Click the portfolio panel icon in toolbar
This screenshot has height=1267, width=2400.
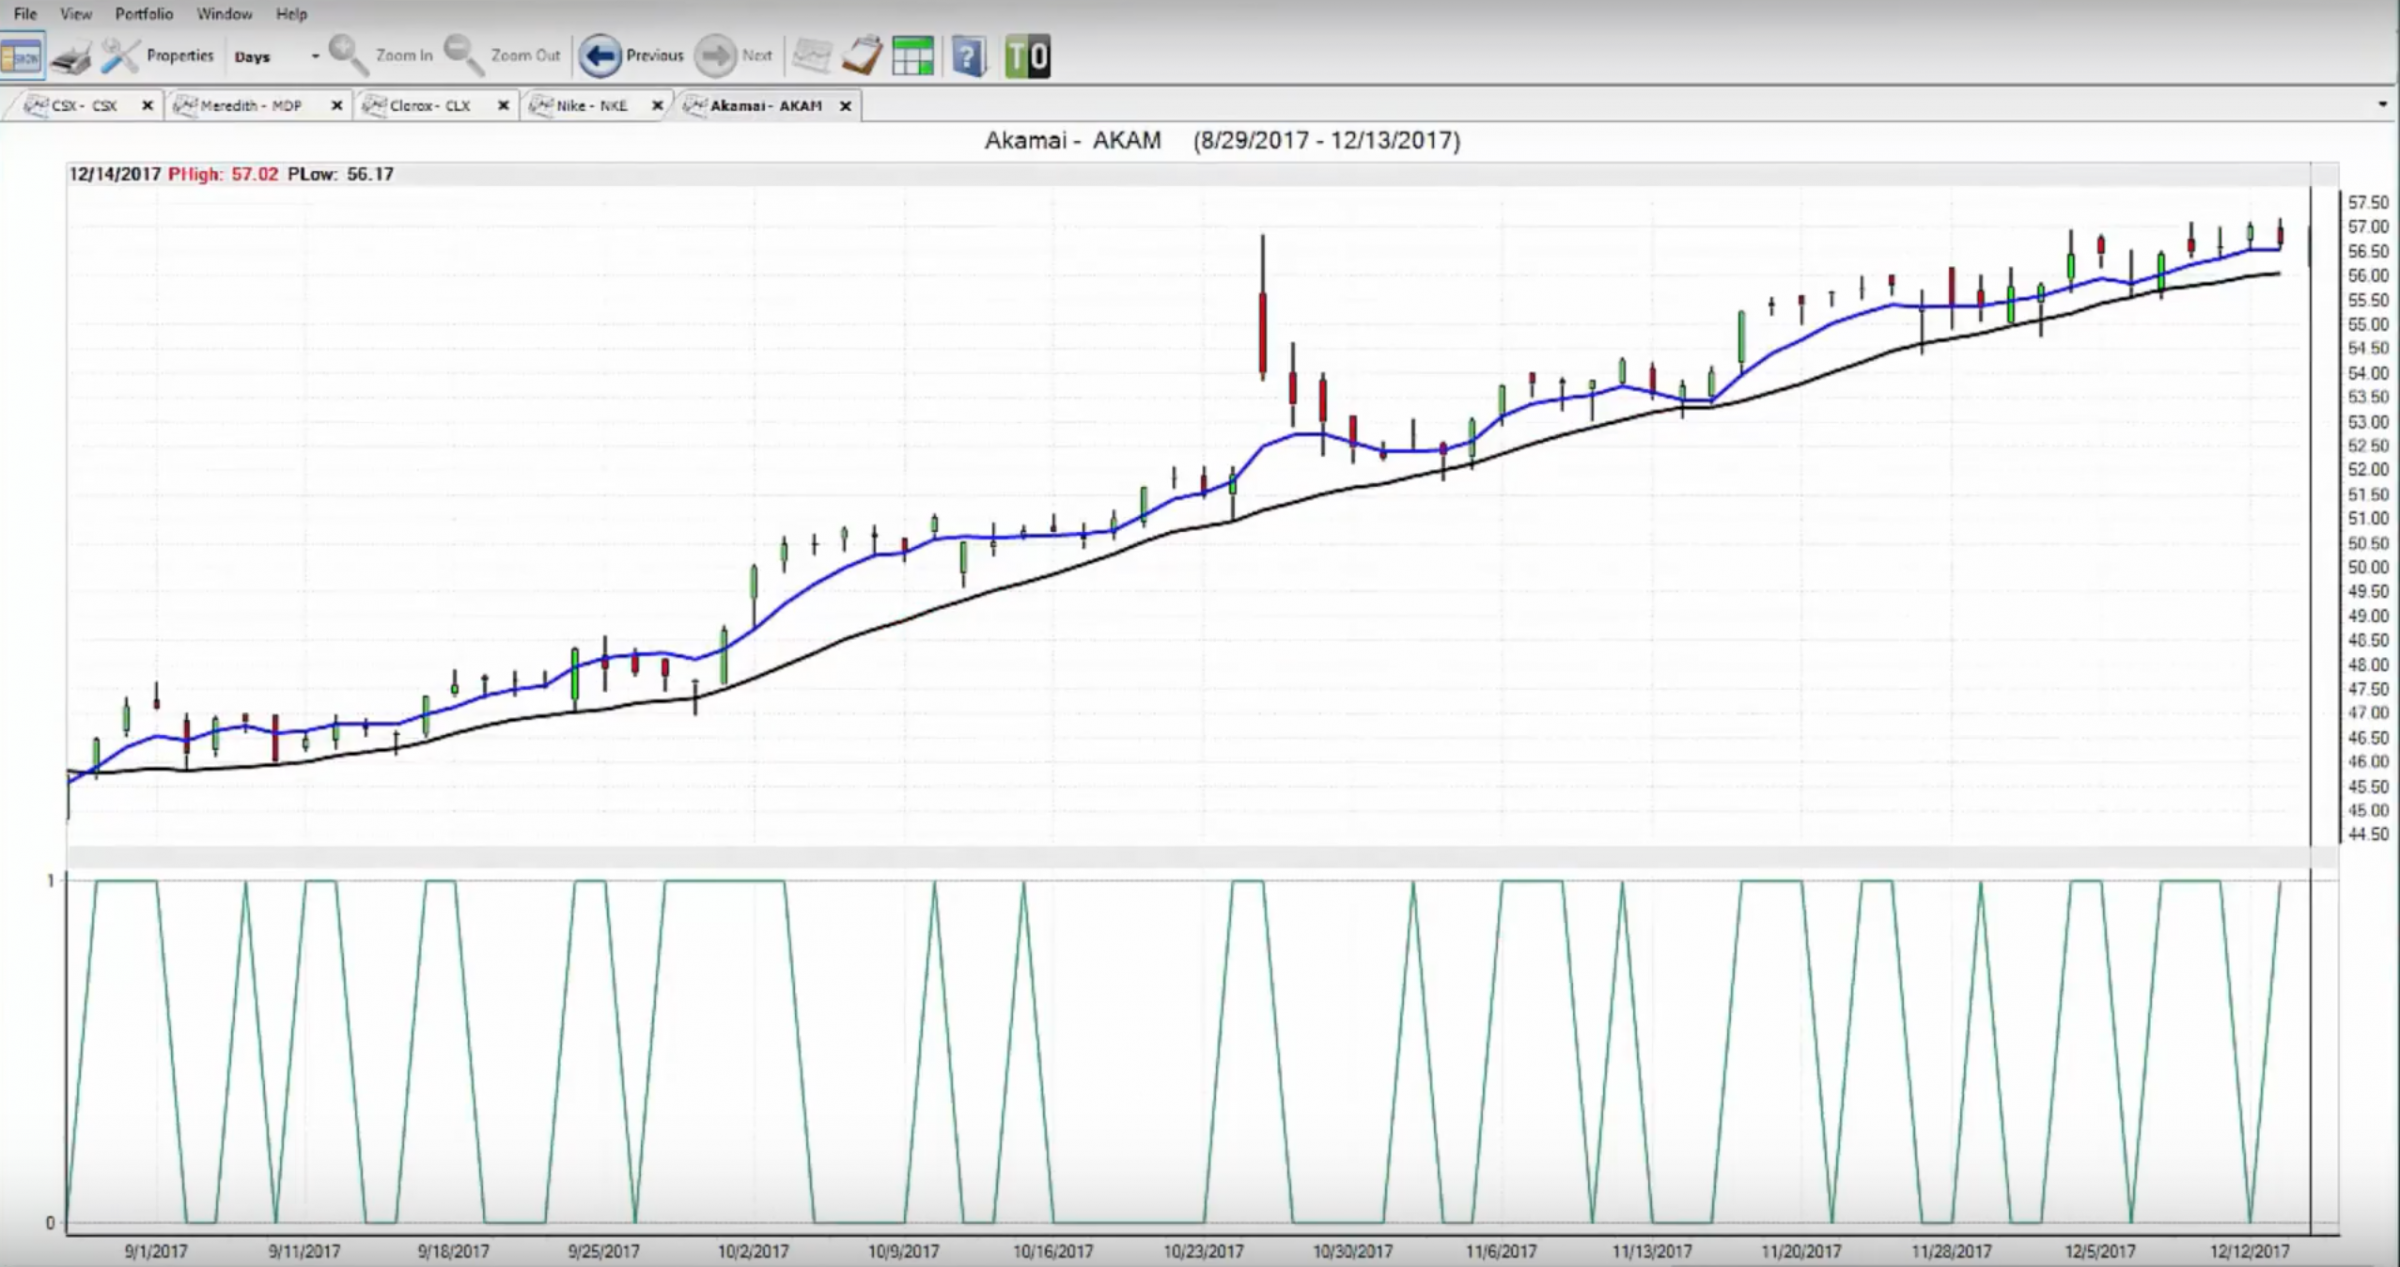point(21,57)
